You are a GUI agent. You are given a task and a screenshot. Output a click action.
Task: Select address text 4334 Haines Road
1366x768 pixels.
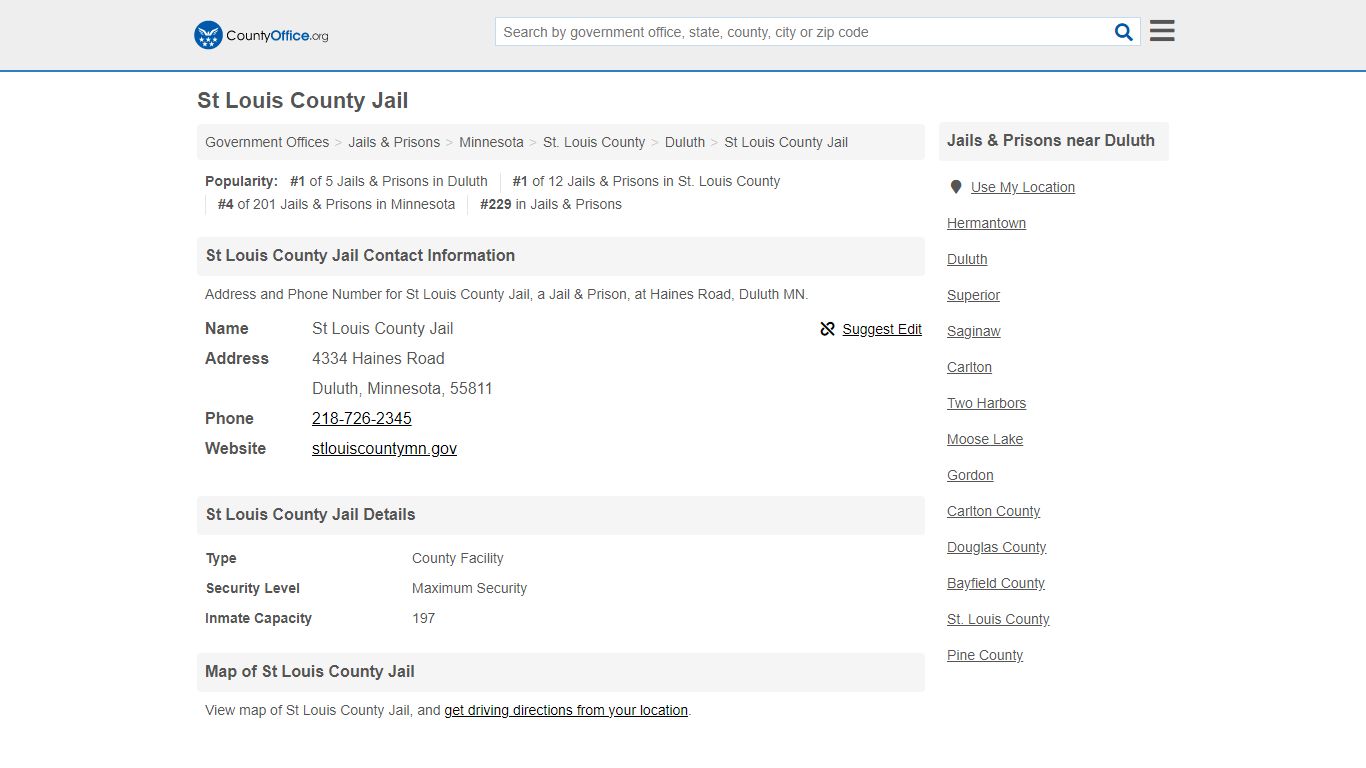pos(378,358)
